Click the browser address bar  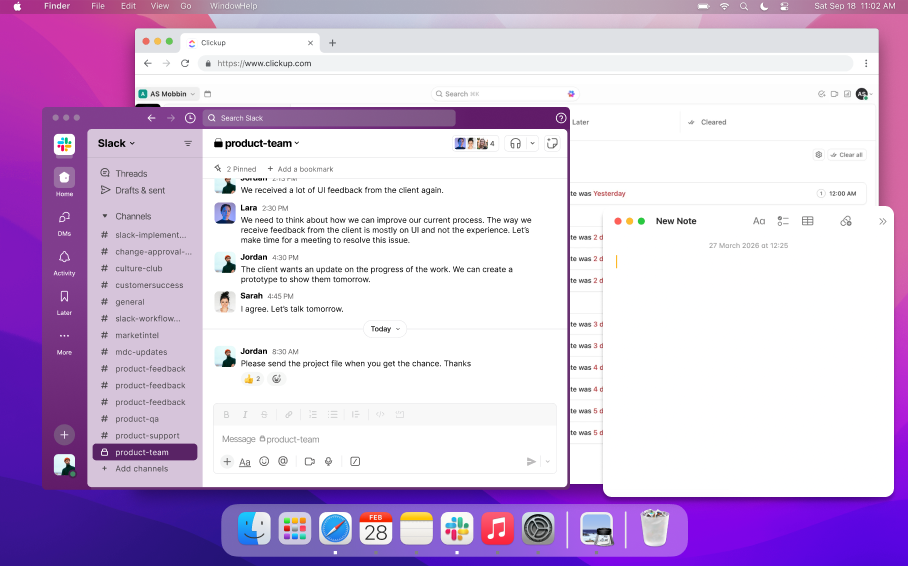click(x=526, y=63)
